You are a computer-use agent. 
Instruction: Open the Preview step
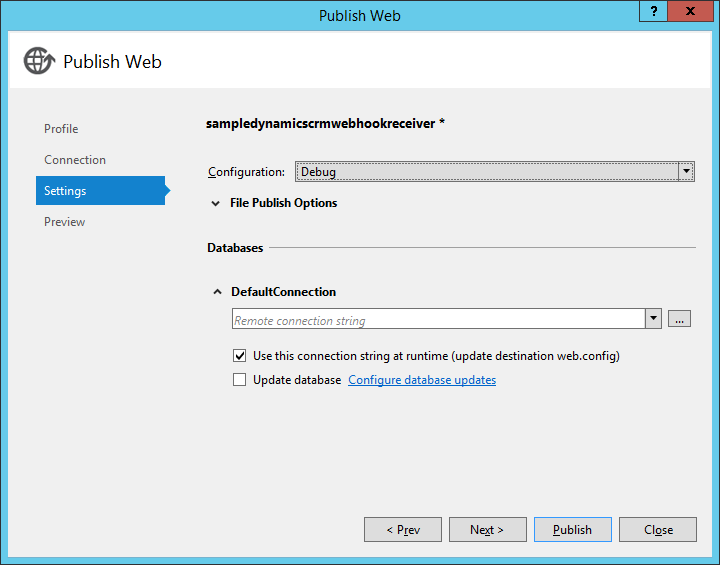click(x=65, y=222)
